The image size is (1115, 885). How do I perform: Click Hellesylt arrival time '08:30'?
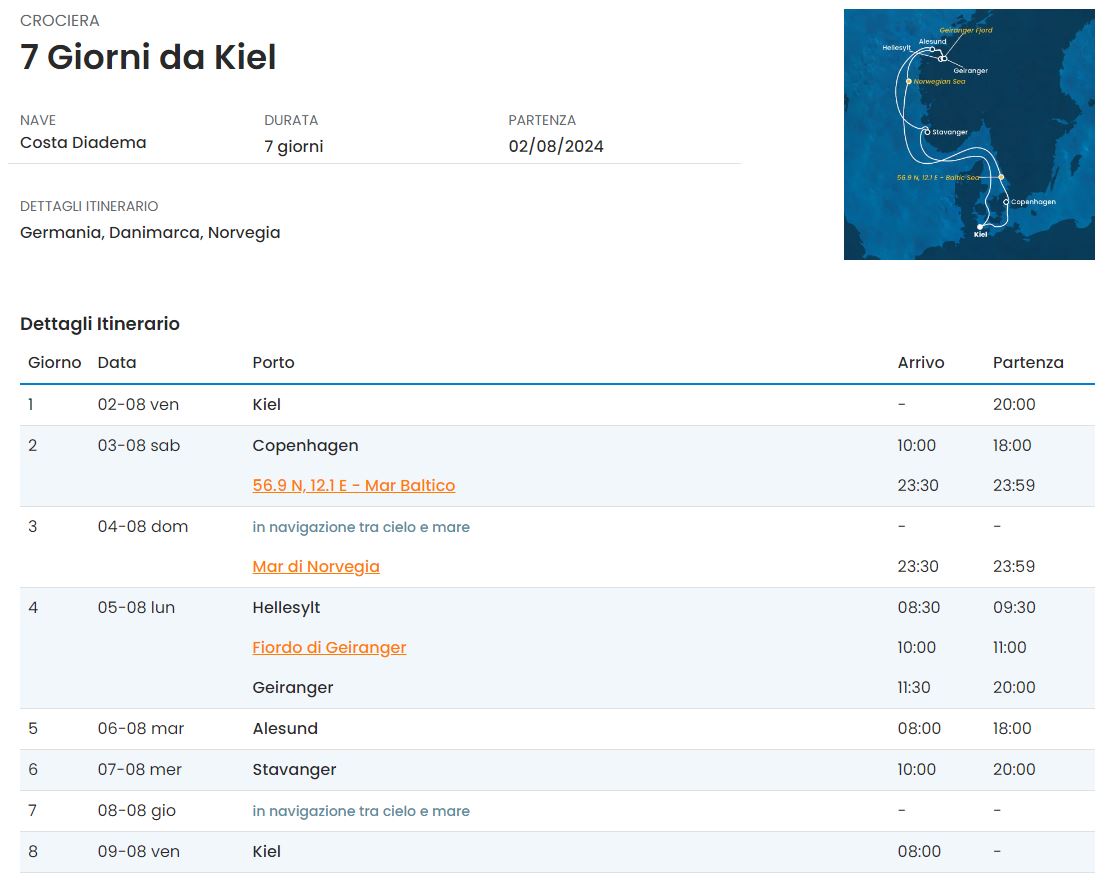pyautogui.click(x=919, y=608)
